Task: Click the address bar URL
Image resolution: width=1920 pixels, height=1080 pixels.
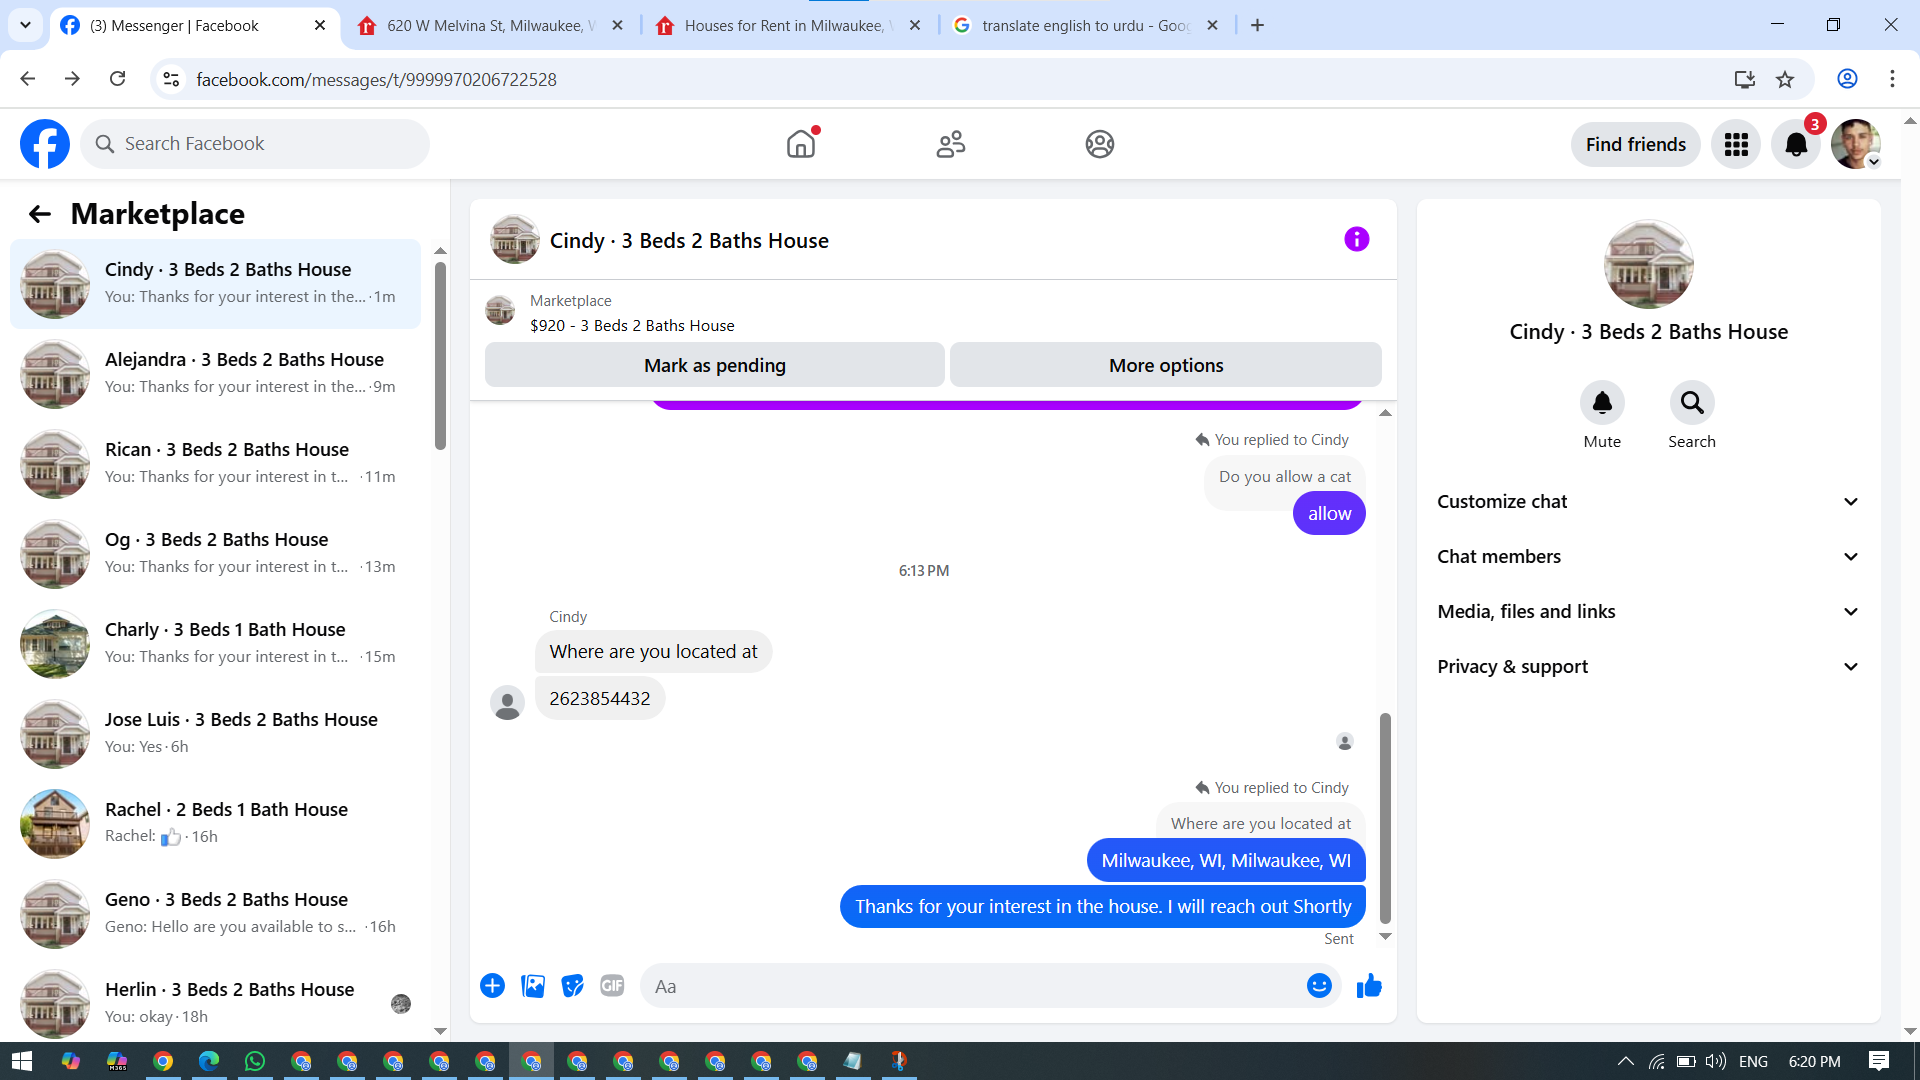Action: coord(376,79)
